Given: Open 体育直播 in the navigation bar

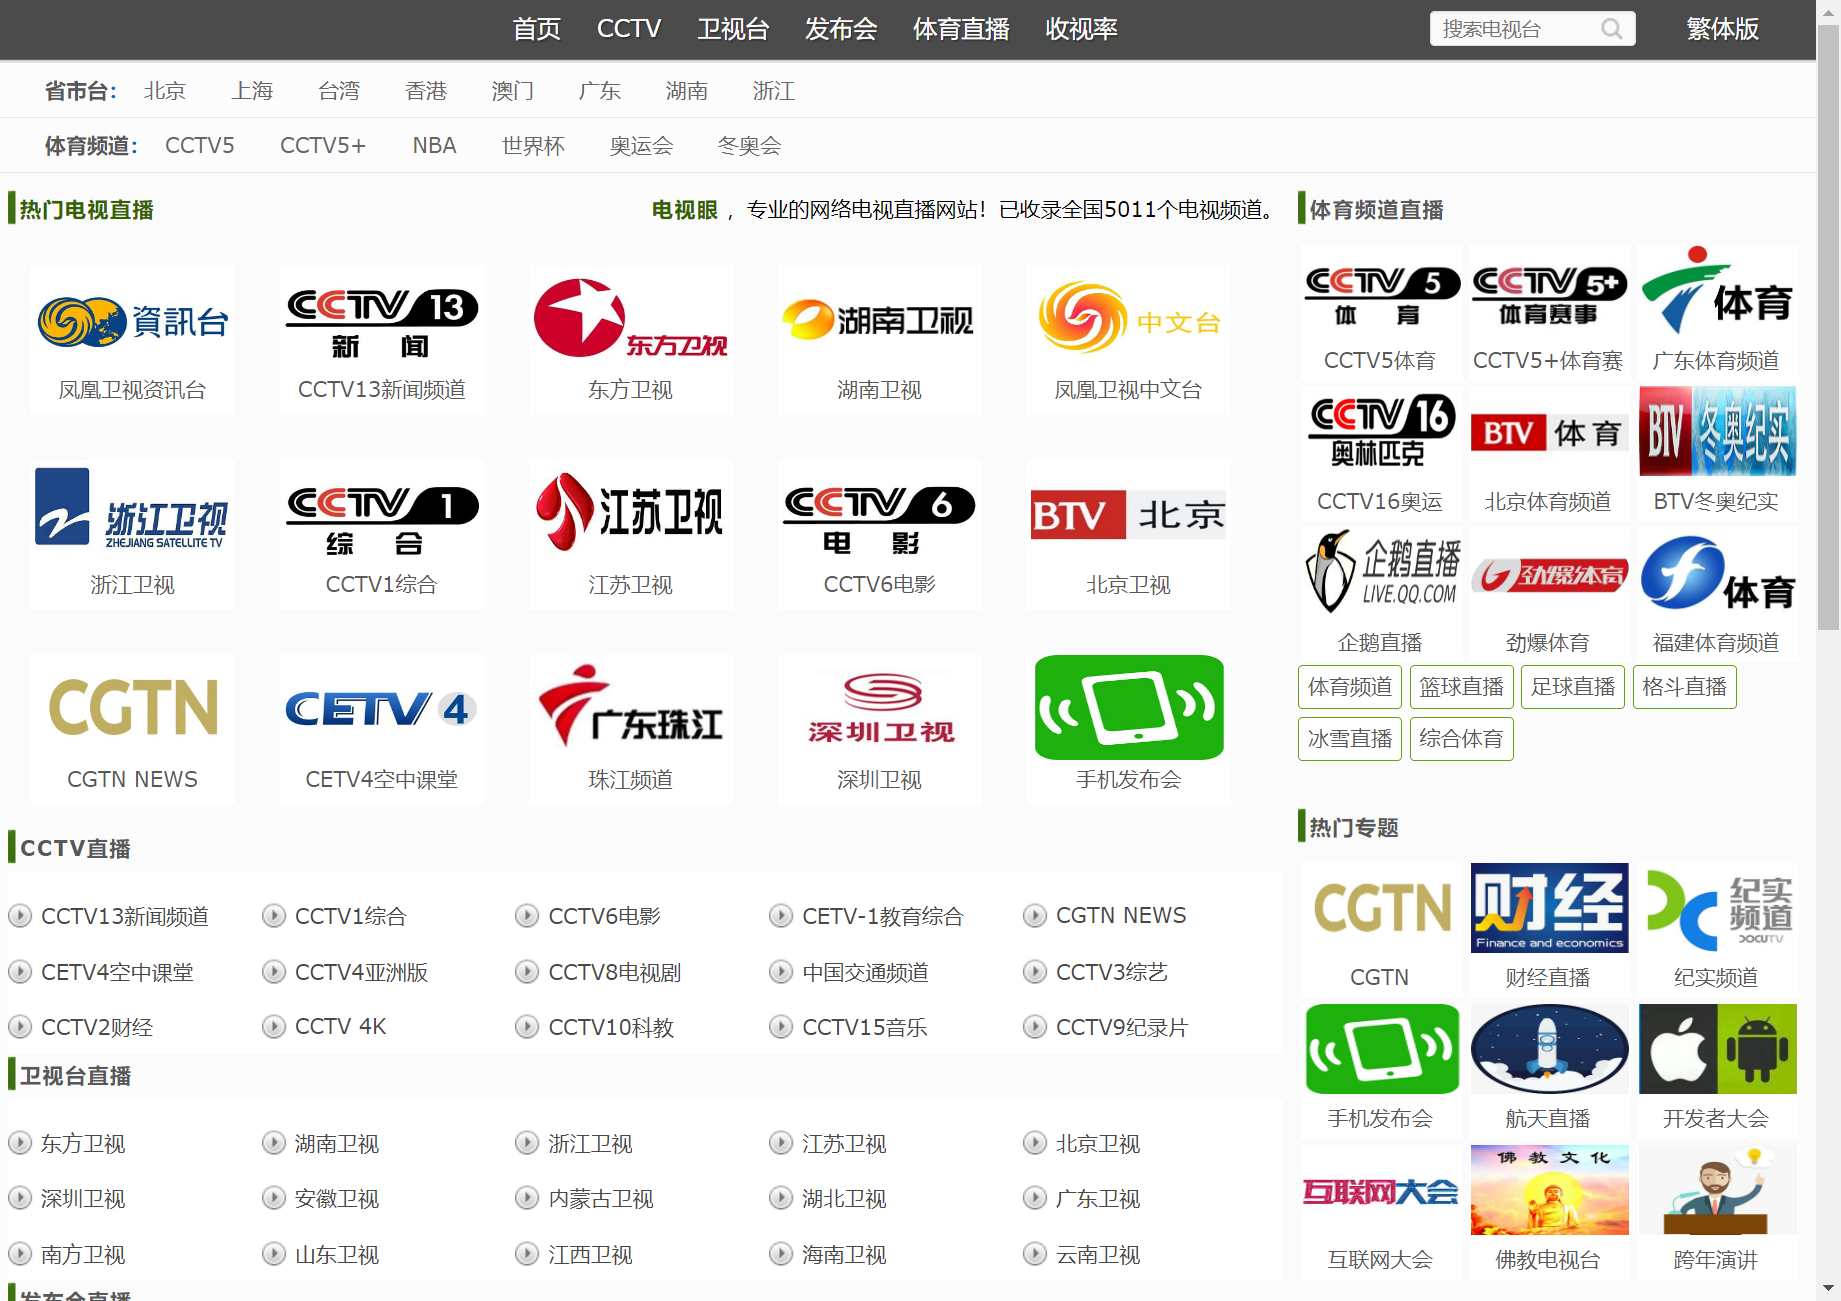Looking at the screenshot, I should [x=961, y=29].
